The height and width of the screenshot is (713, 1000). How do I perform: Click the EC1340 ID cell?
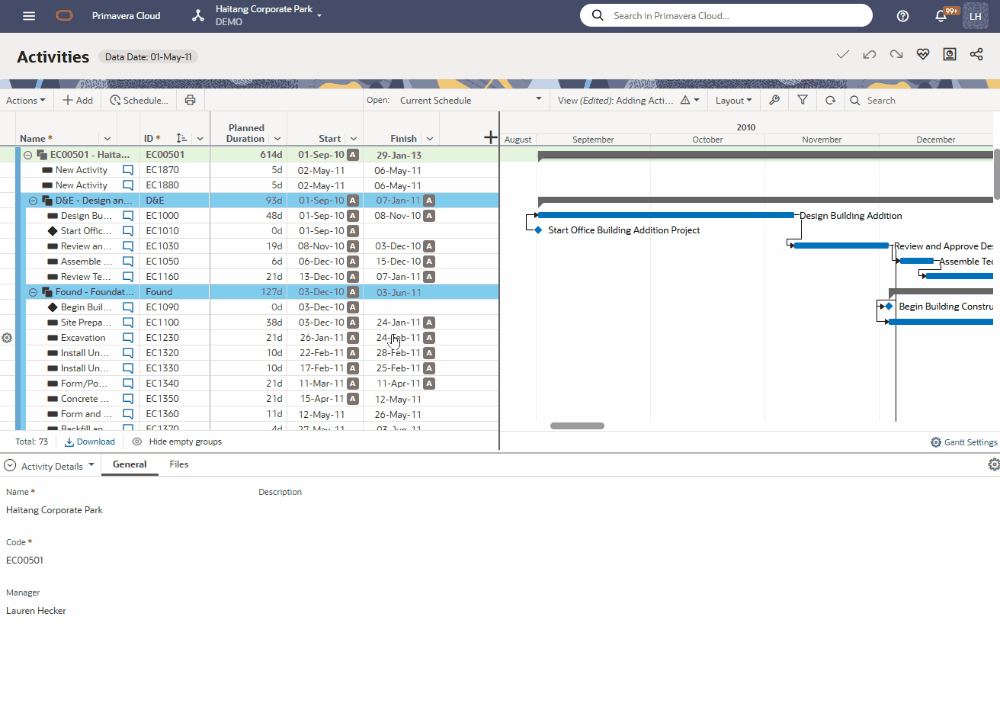coord(162,383)
